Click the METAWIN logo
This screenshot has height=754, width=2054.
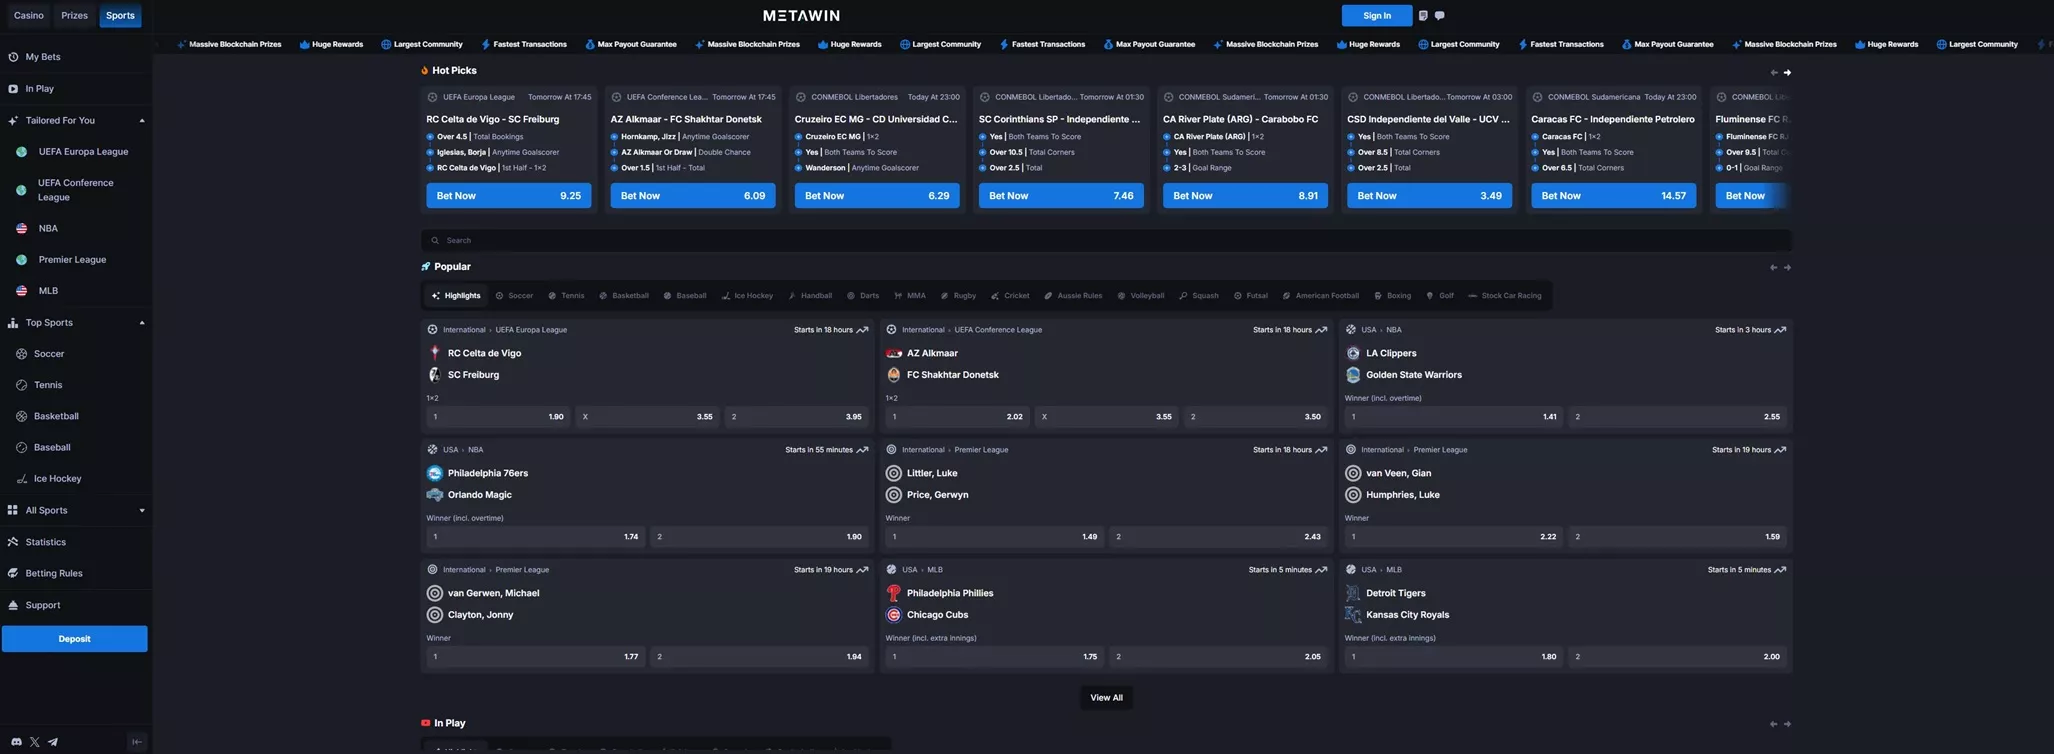(801, 16)
